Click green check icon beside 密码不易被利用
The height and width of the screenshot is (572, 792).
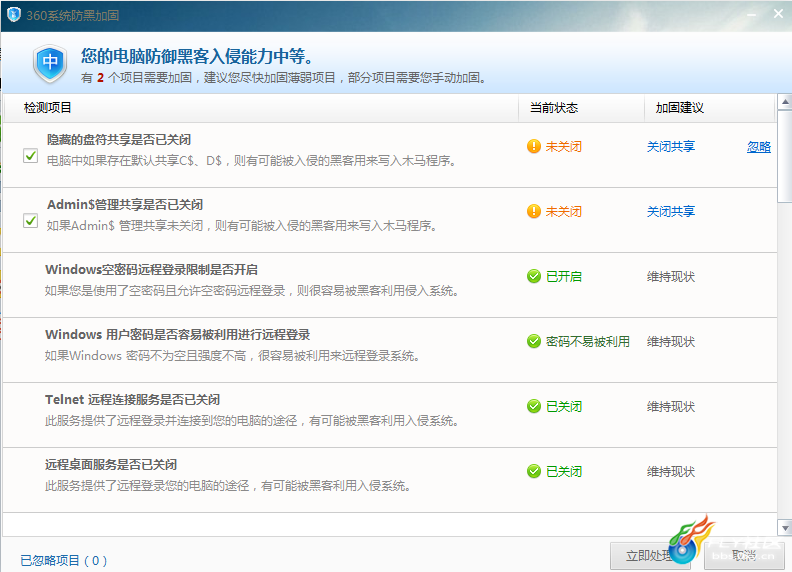pyautogui.click(x=534, y=342)
